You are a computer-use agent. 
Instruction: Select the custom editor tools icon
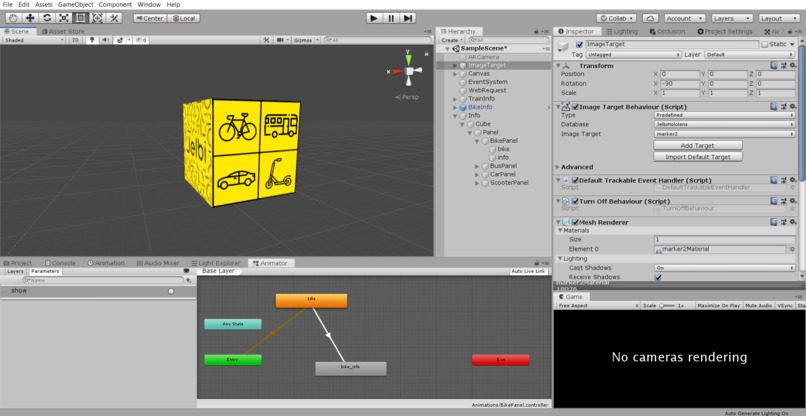[114, 18]
